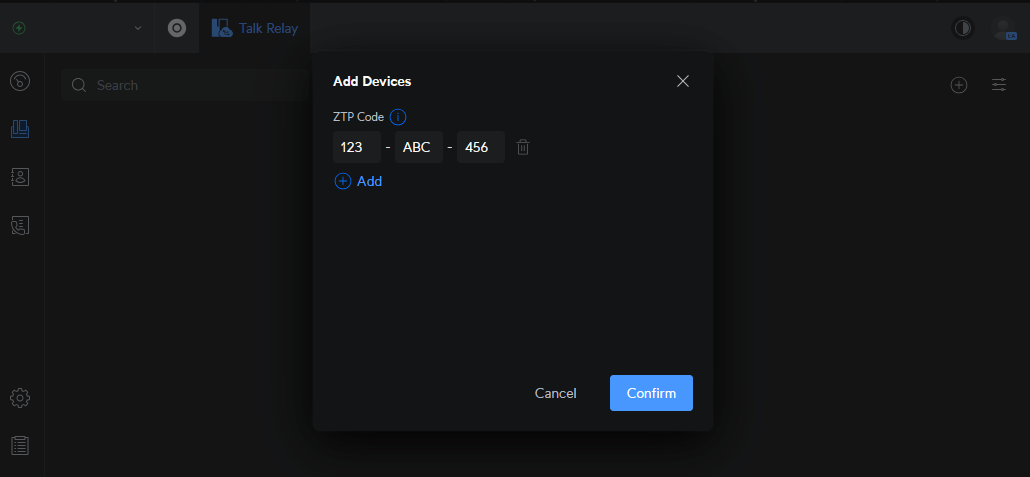The height and width of the screenshot is (477, 1030).
Task: Toggle the dark/light theme icon
Action: pyautogui.click(x=962, y=28)
